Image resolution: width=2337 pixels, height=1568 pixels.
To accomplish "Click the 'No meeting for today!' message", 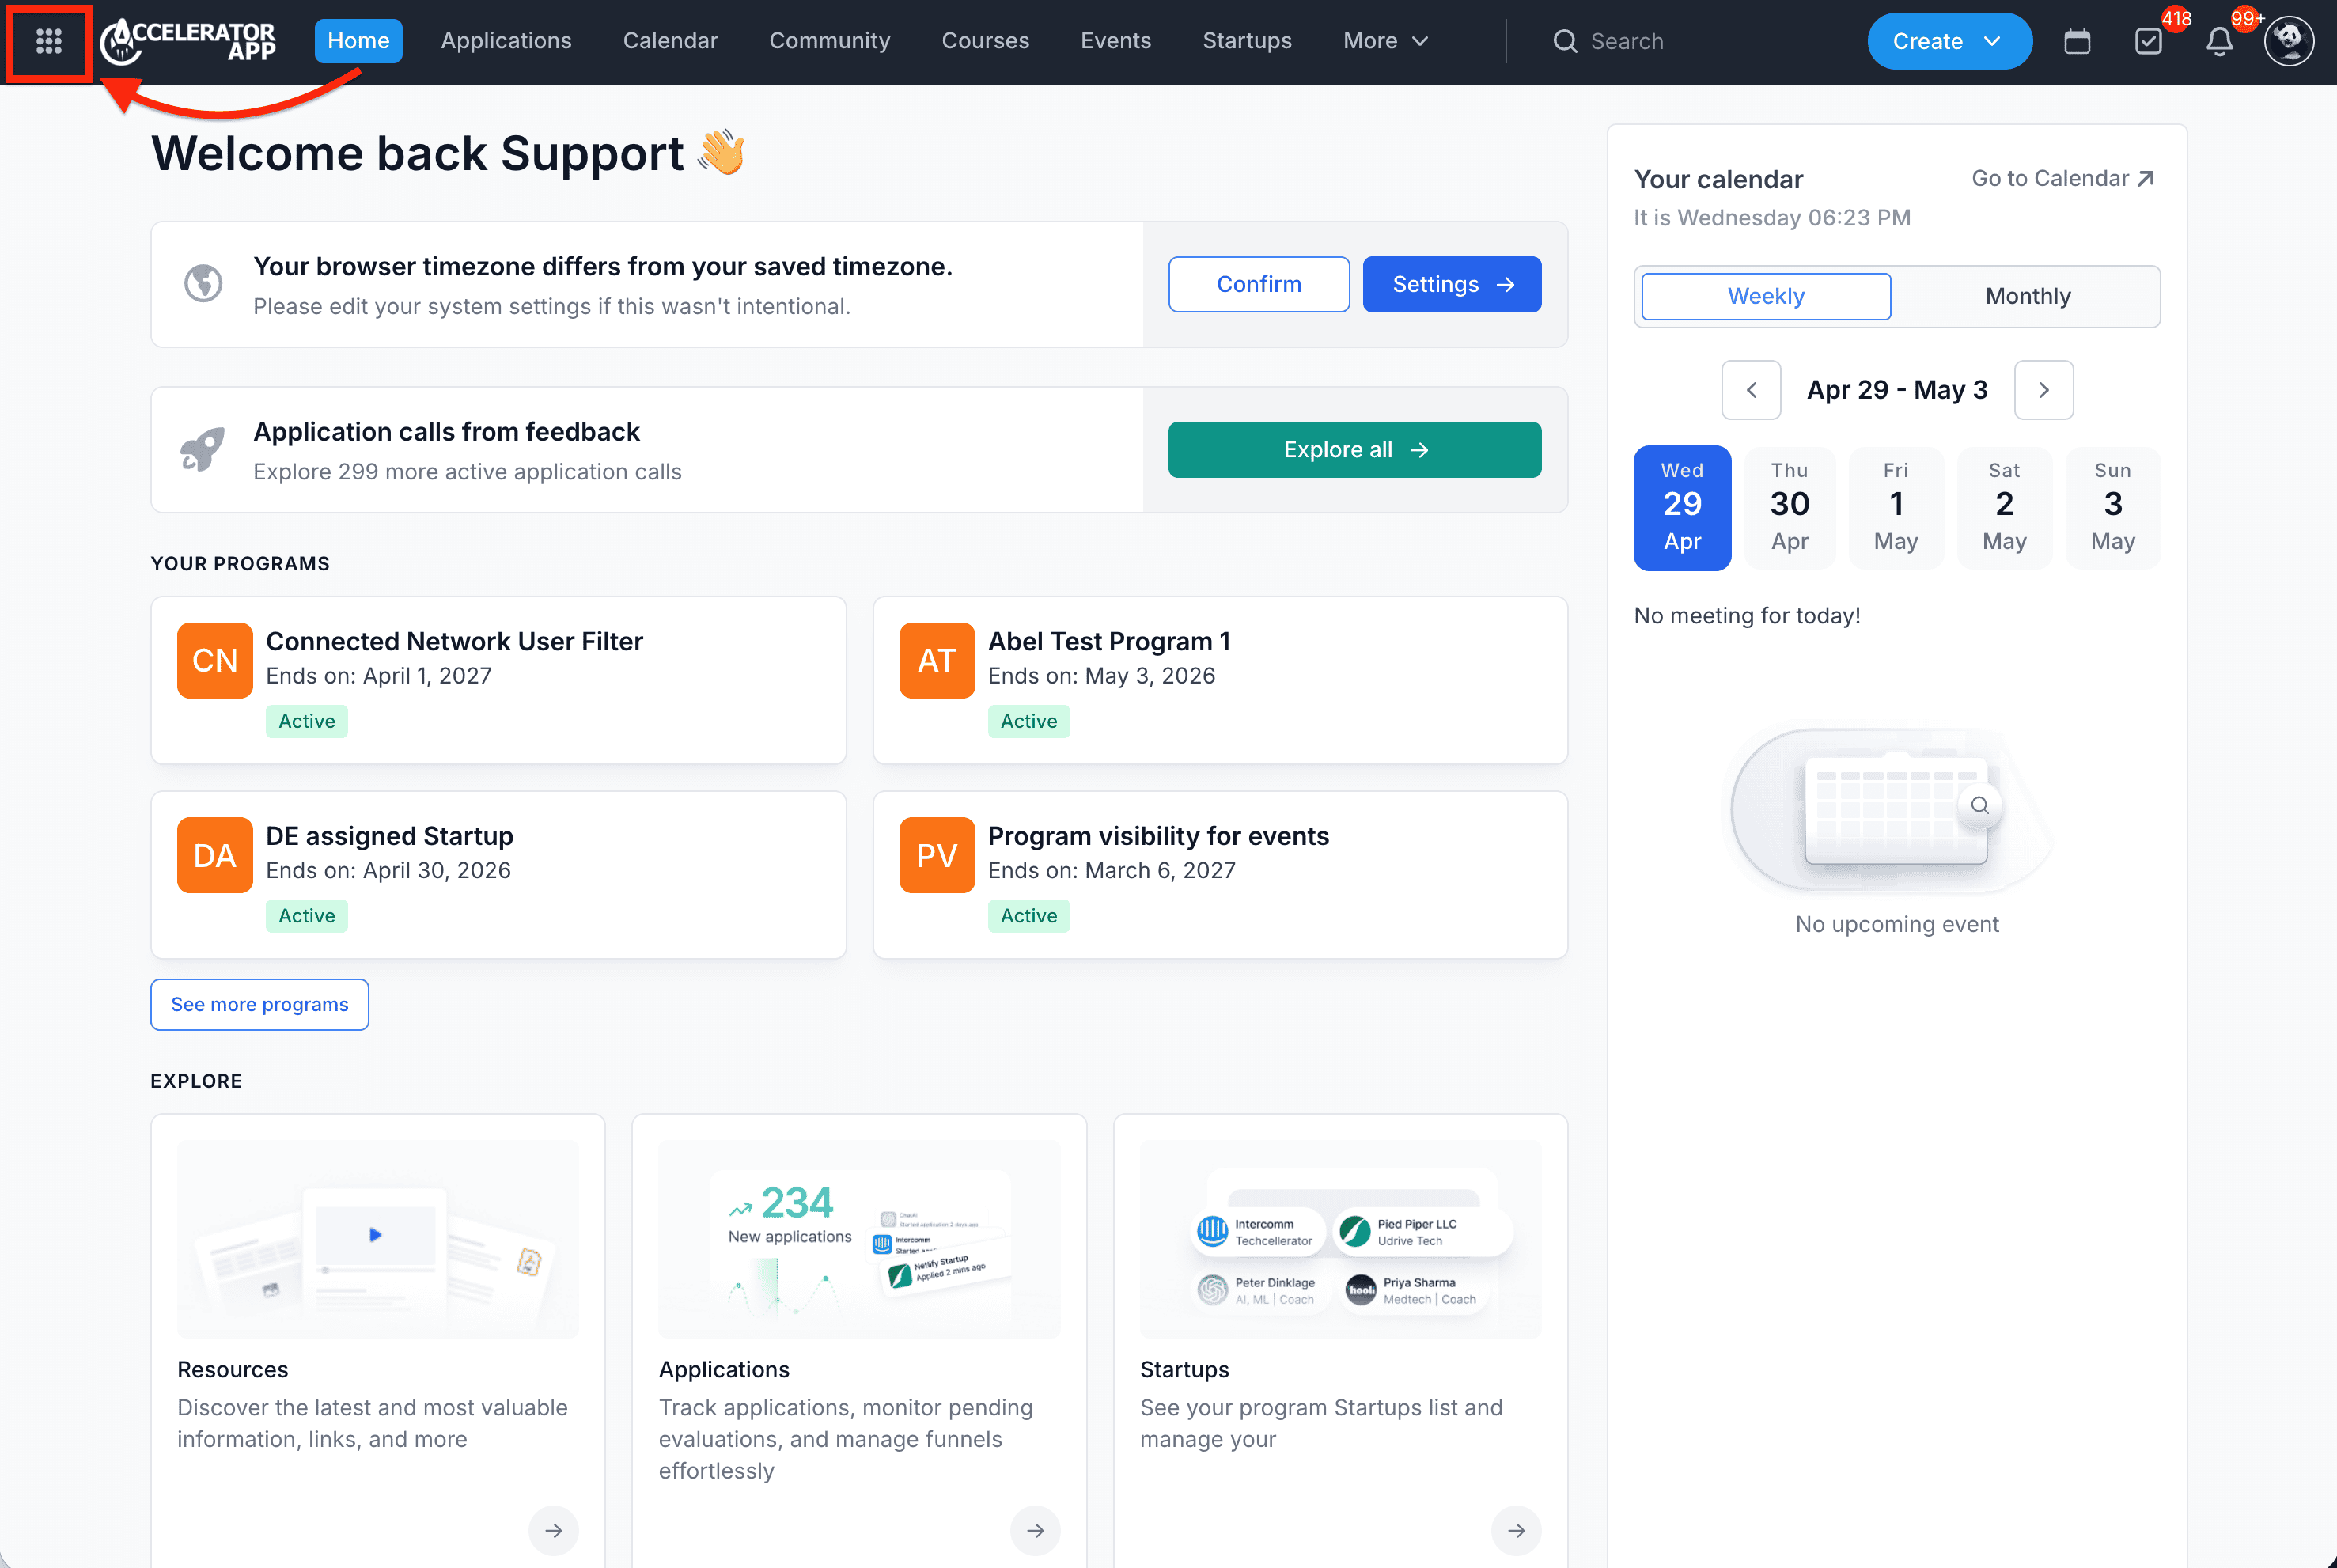I will (x=1746, y=615).
